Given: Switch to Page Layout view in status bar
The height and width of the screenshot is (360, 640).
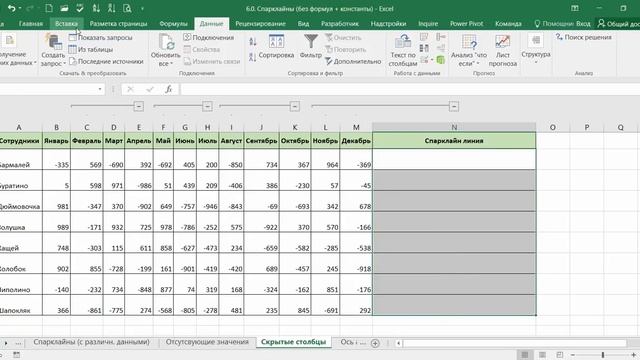Looking at the screenshot, I should tap(542, 355).
